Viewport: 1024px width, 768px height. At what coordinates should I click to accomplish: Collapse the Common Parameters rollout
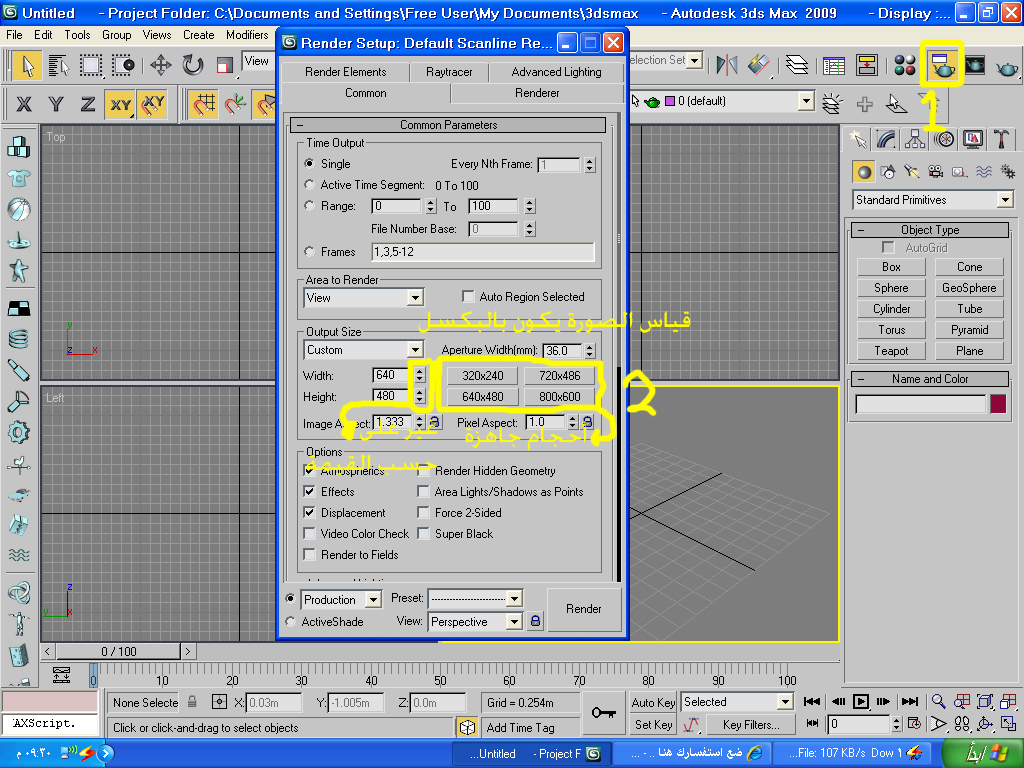pos(449,125)
